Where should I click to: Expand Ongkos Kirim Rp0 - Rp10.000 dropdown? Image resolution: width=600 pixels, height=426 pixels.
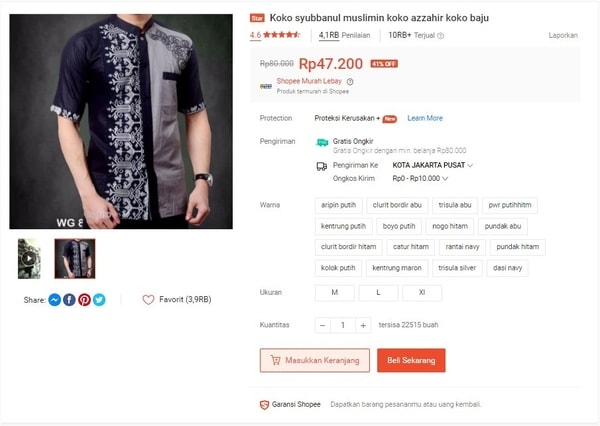click(x=420, y=178)
